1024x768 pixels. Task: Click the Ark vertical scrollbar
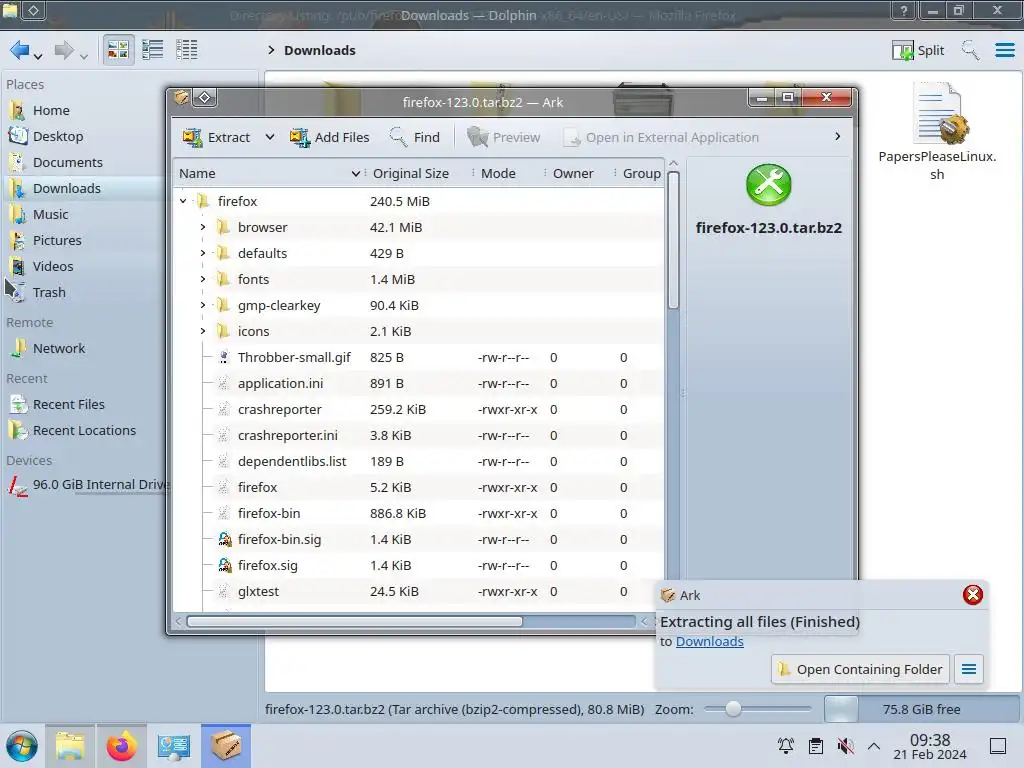[673, 239]
